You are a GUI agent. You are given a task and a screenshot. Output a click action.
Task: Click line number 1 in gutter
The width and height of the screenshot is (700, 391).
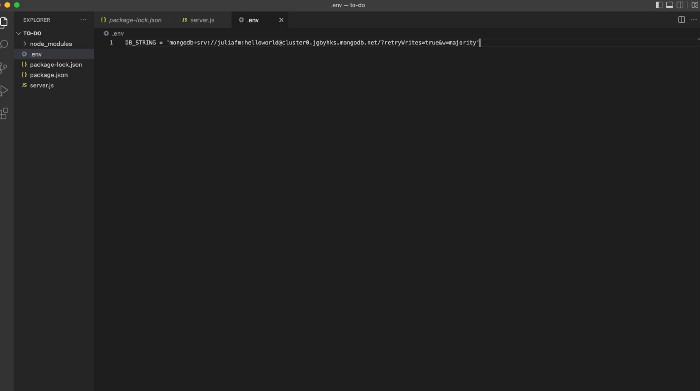[112, 43]
